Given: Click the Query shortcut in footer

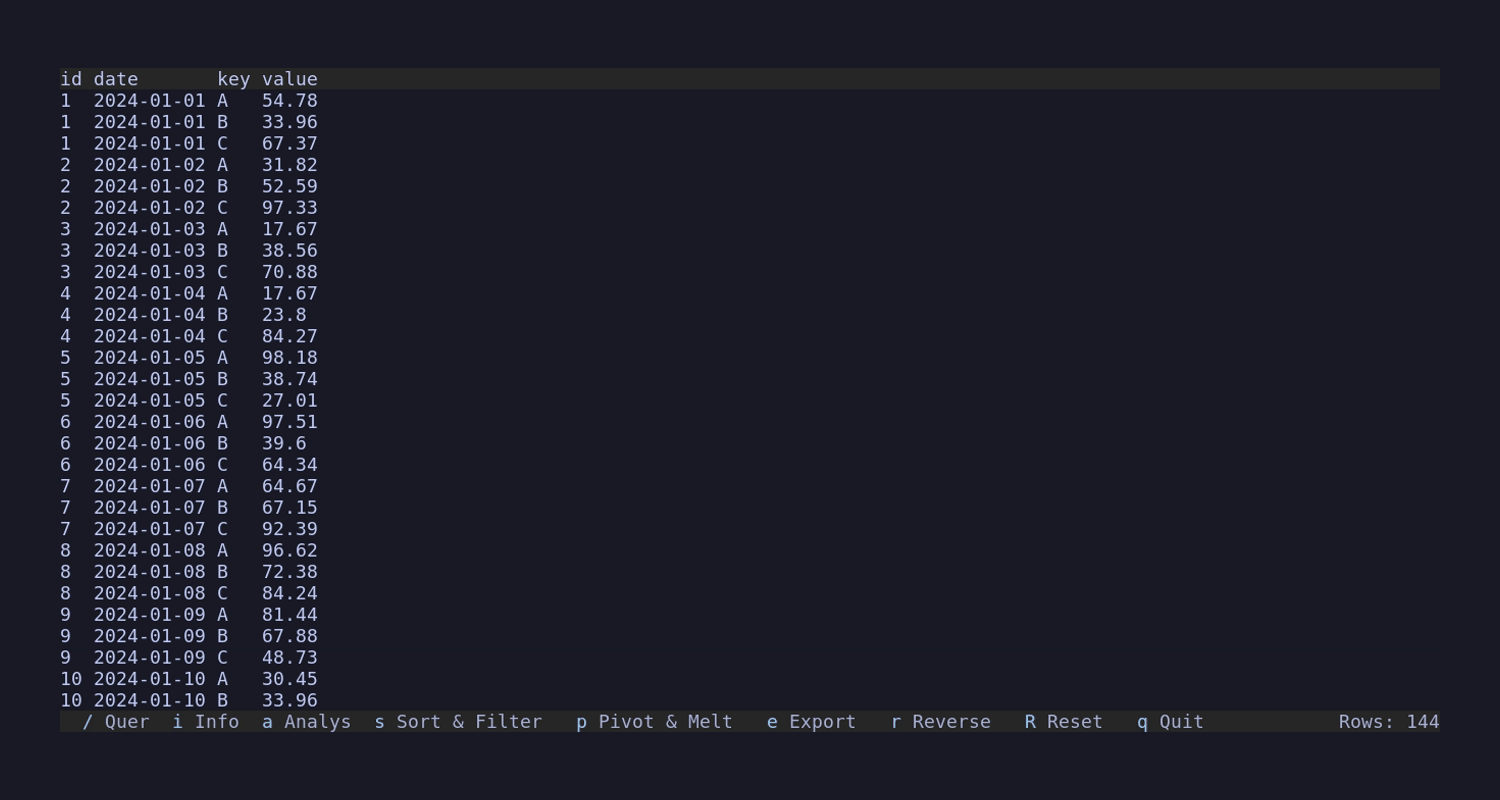Looking at the screenshot, I should tap(116, 722).
